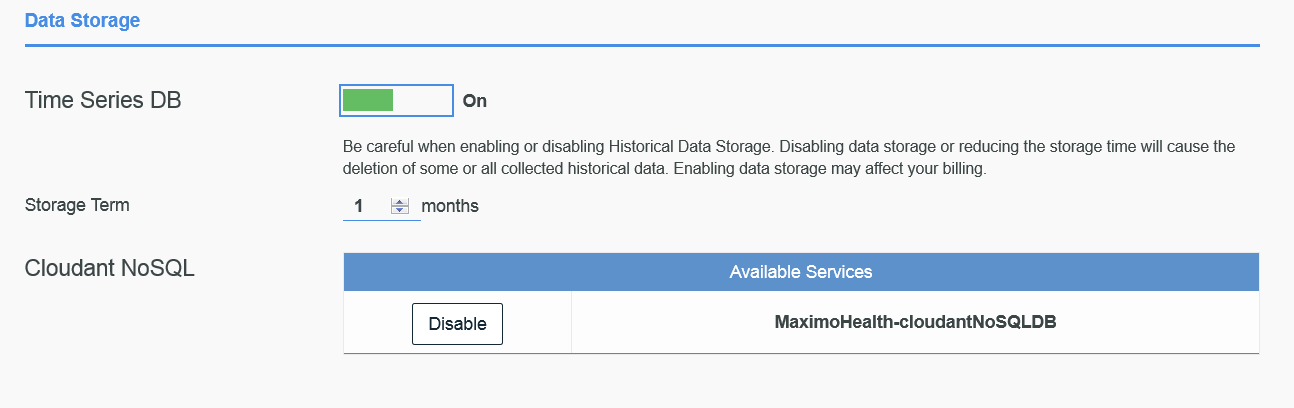The height and width of the screenshot is (408, 1294).
Task: Click the Available Services table header
Action: 800,272
